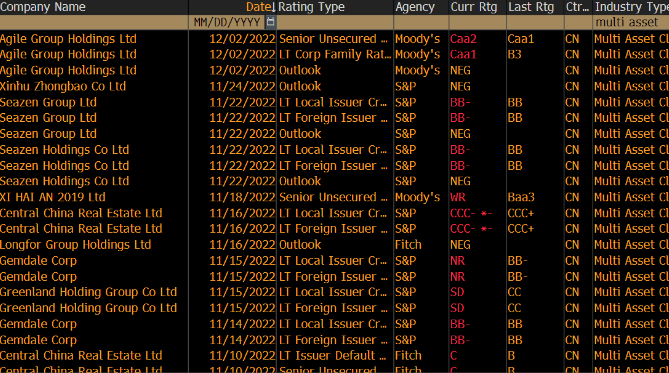Select Central China Real Estate LT Local row
The width and height of the screenshot is (669, 373).
coord(334,213)
